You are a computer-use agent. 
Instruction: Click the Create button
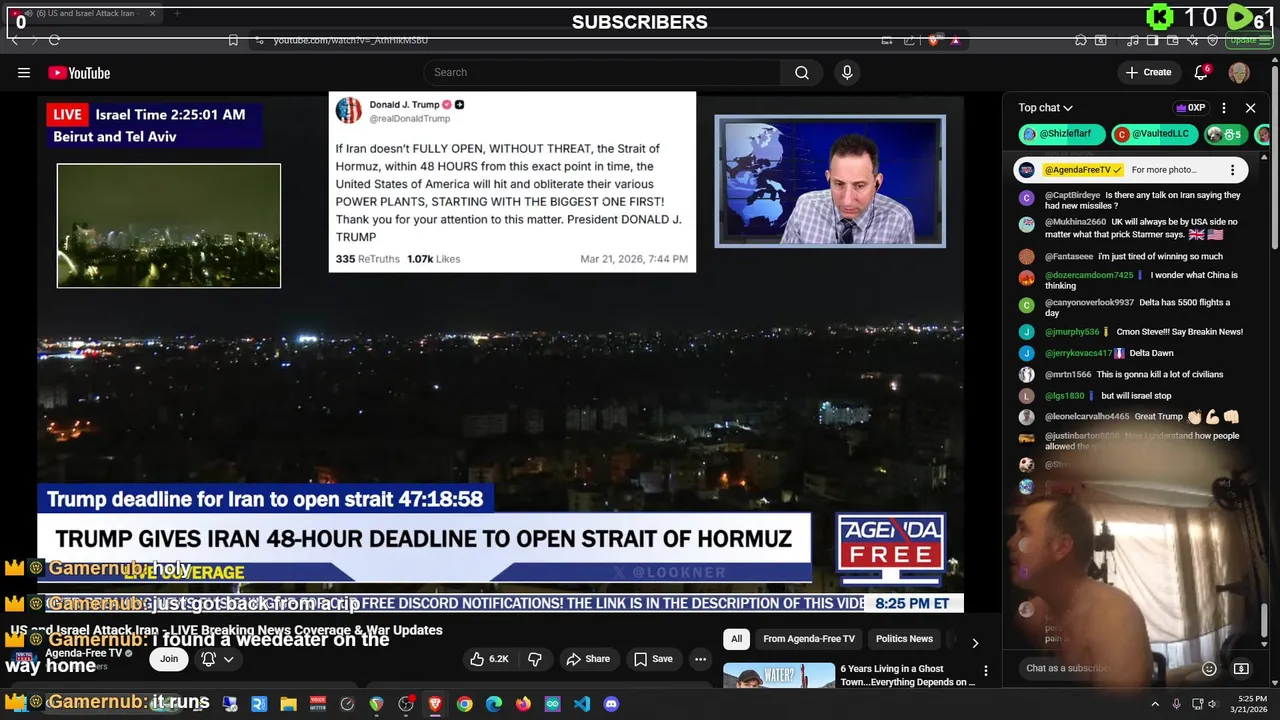1148,72
